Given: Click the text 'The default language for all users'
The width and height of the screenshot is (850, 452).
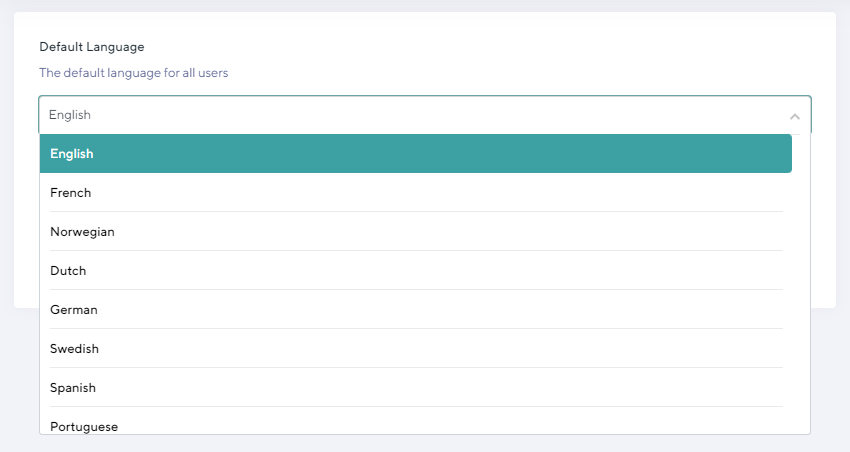Looking at the screenshot, I should [x=133, y=73].
